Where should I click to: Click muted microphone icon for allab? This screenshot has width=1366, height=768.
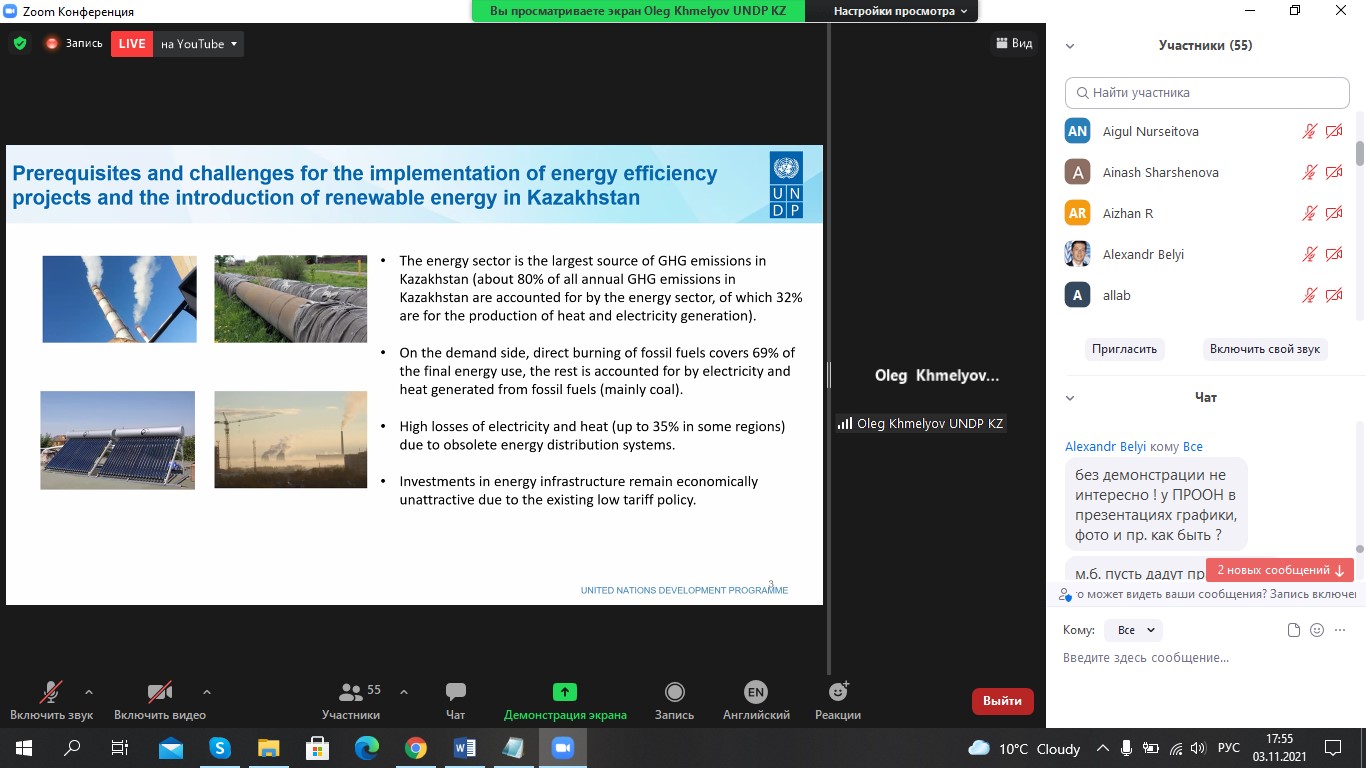point(1309,295)
